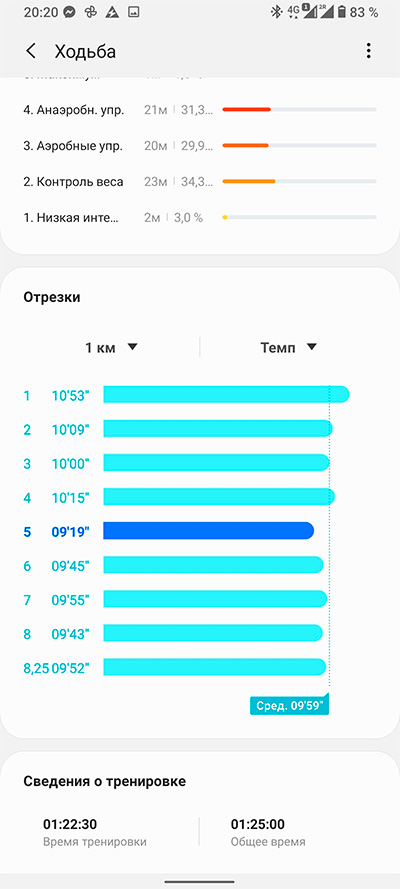Select split 5 highlighted dark blue bar
The width and height of the screenshot is (400, 889).
click(208, 531)
